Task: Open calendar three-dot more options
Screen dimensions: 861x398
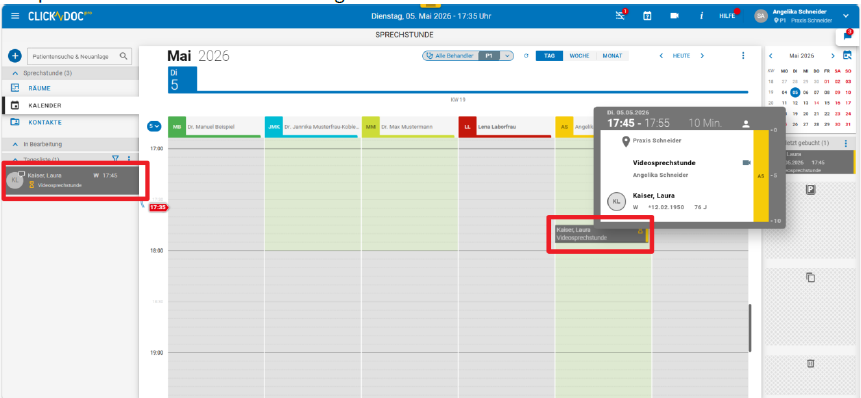Action: point(743,55)
